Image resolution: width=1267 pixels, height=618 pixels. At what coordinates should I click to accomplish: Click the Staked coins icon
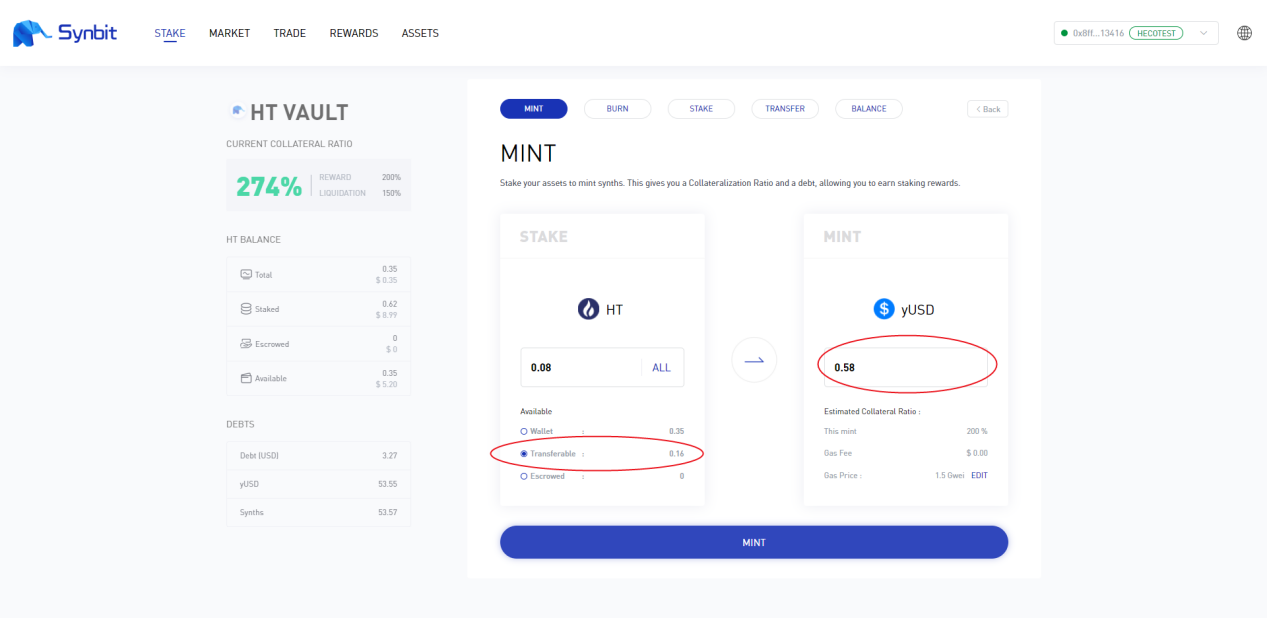point(246,309)
